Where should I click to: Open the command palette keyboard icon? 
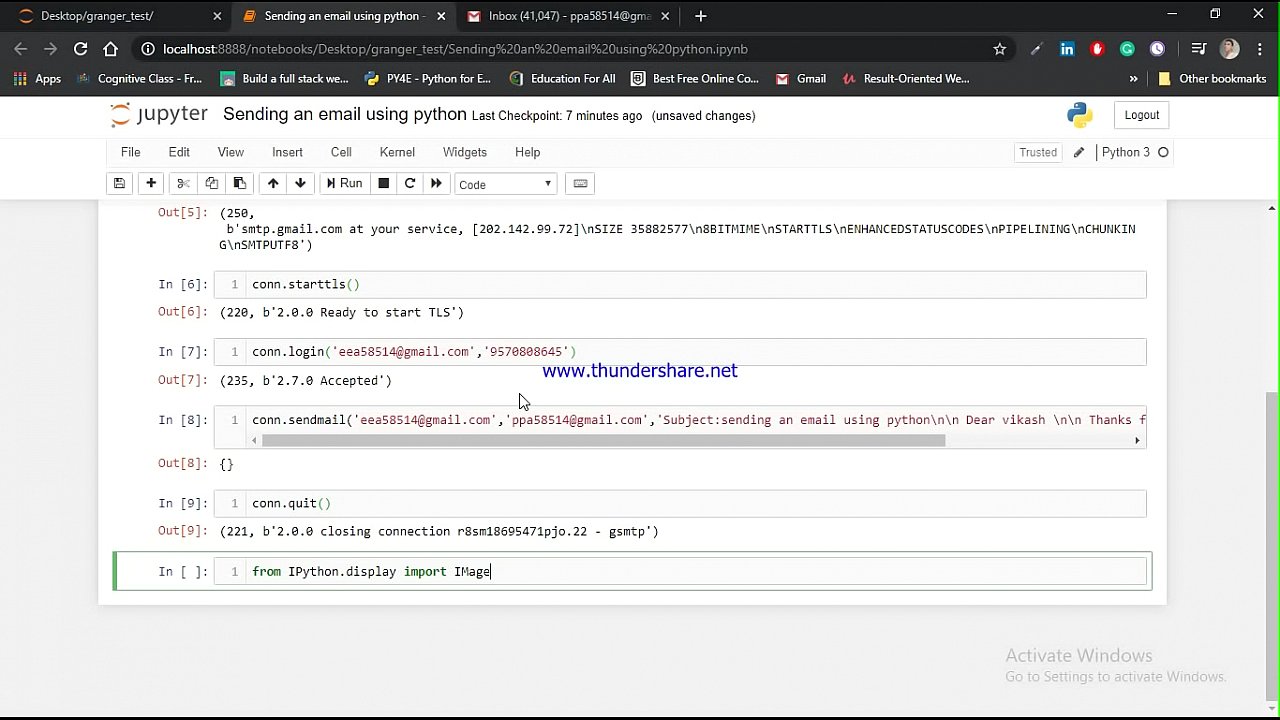click(580, 183)
